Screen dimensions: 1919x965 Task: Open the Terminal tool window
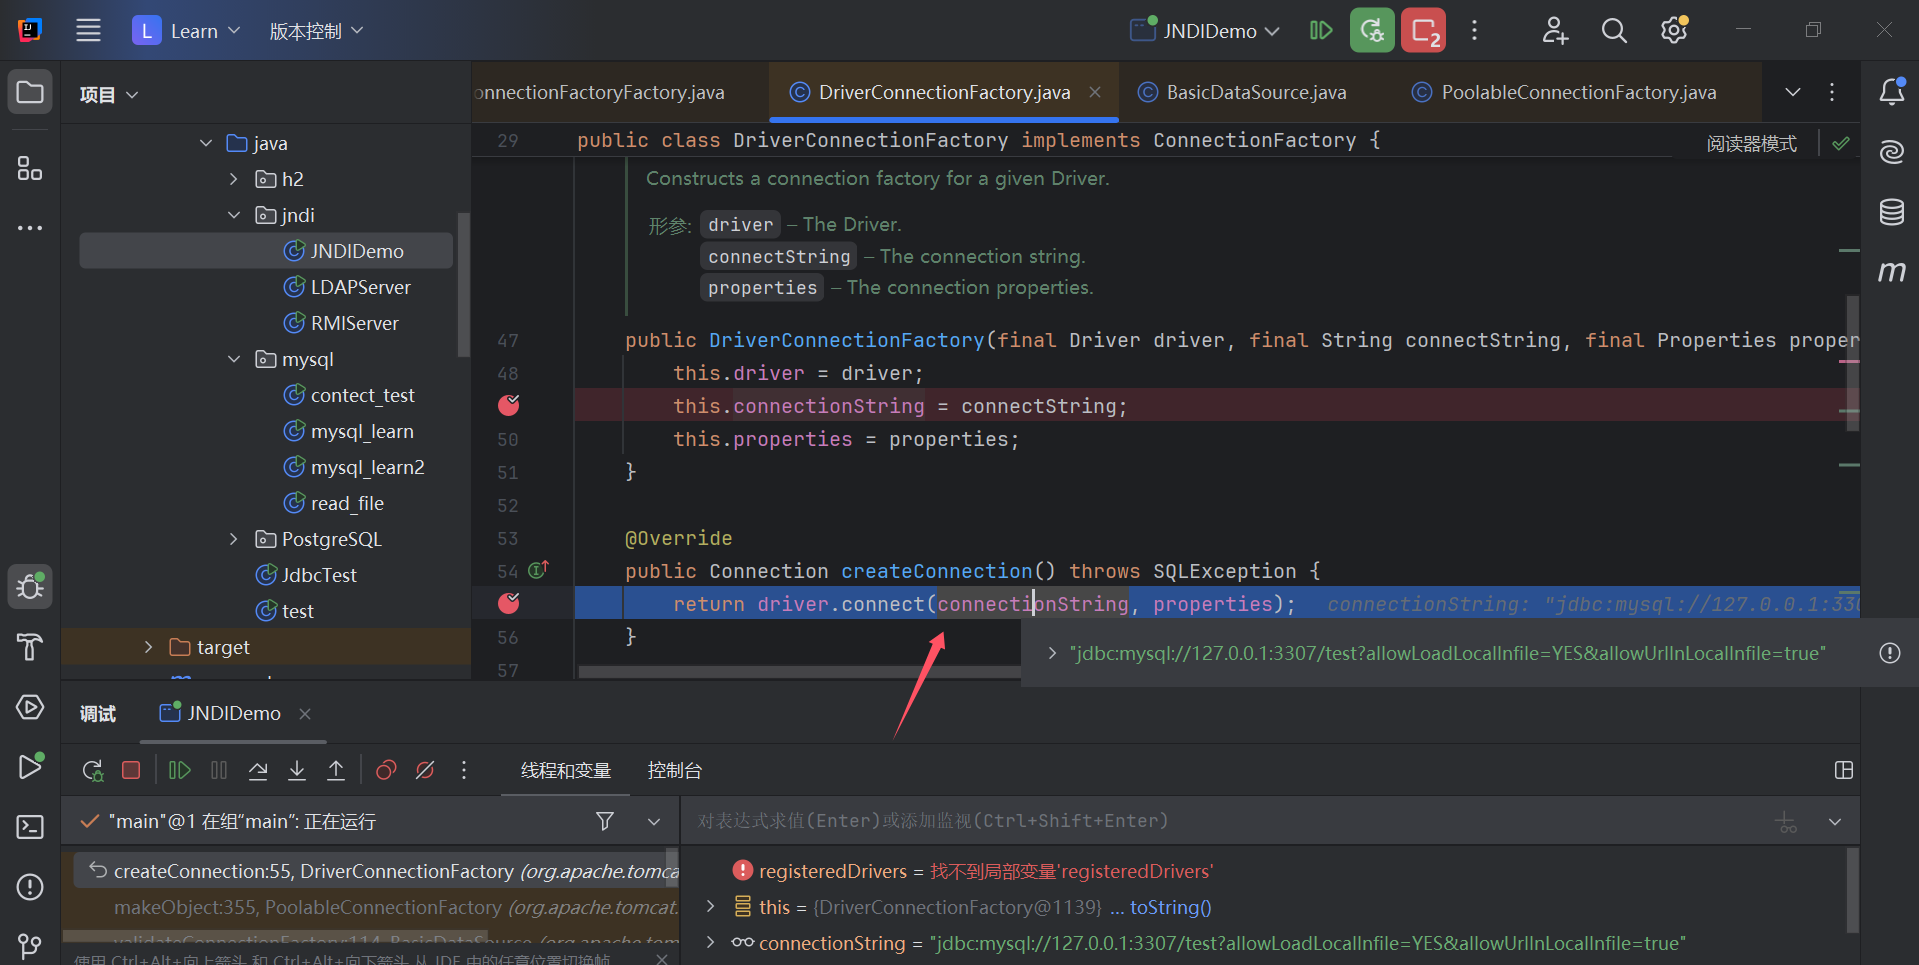(30, 827)
